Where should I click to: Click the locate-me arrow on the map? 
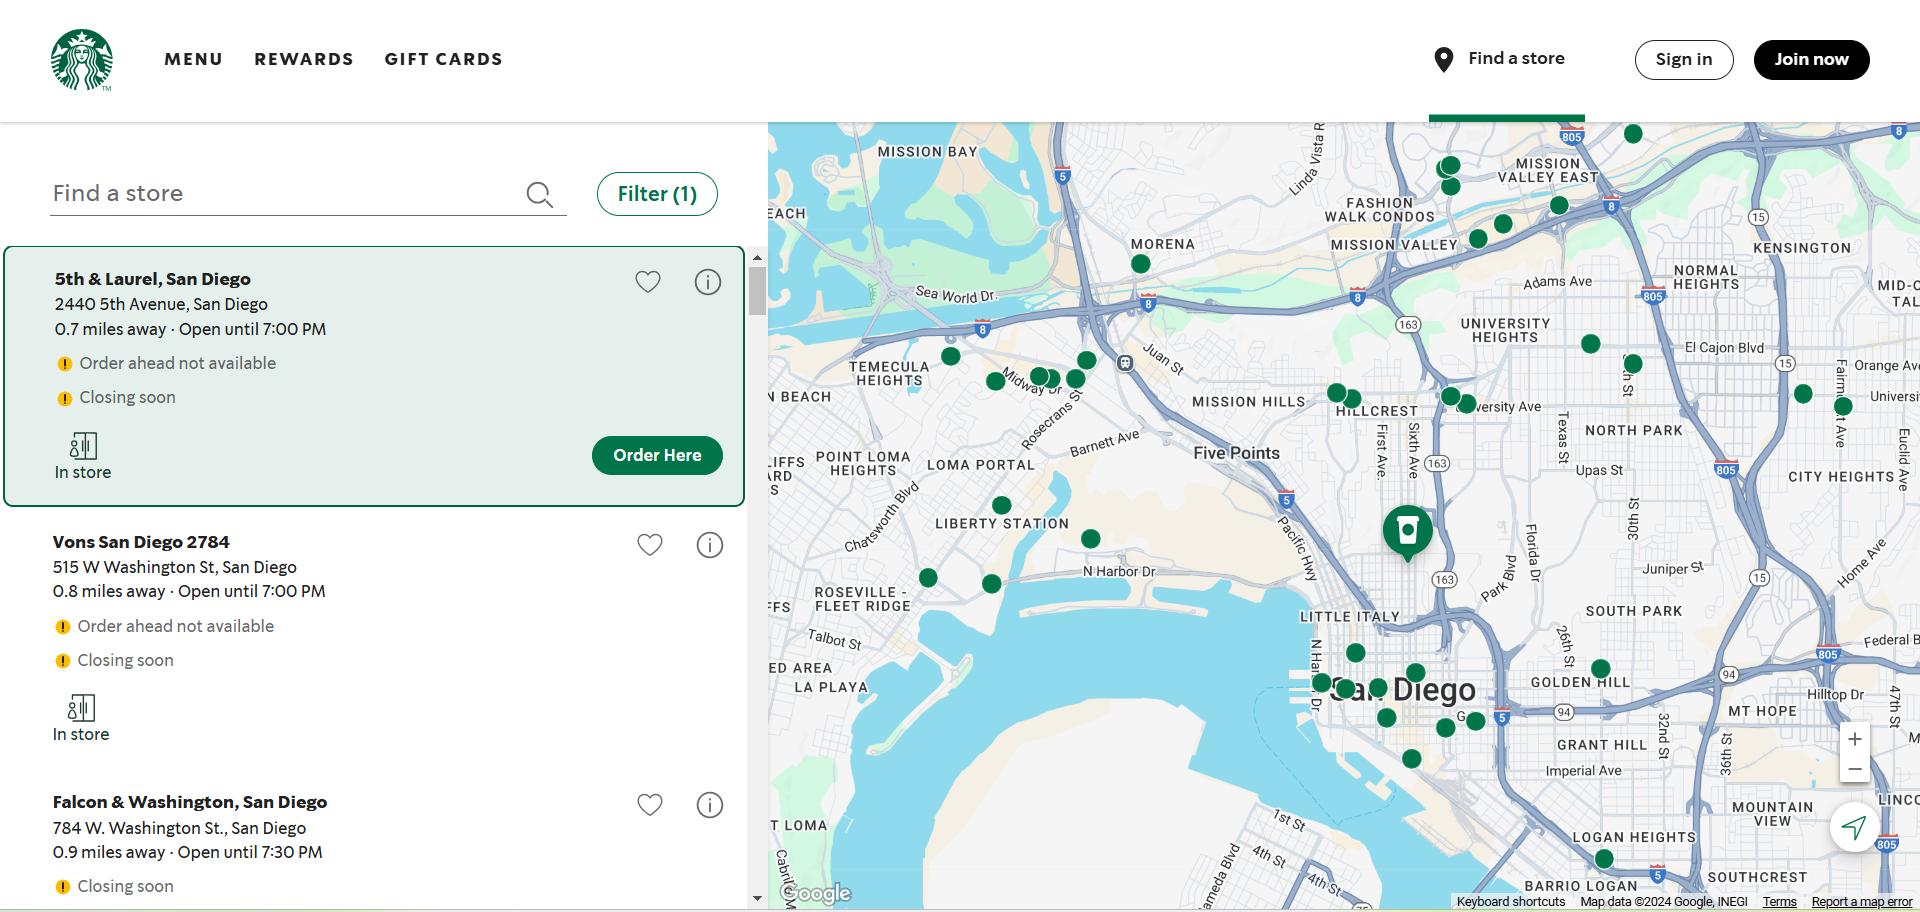pyautogui.click(x=1855, y=828)
